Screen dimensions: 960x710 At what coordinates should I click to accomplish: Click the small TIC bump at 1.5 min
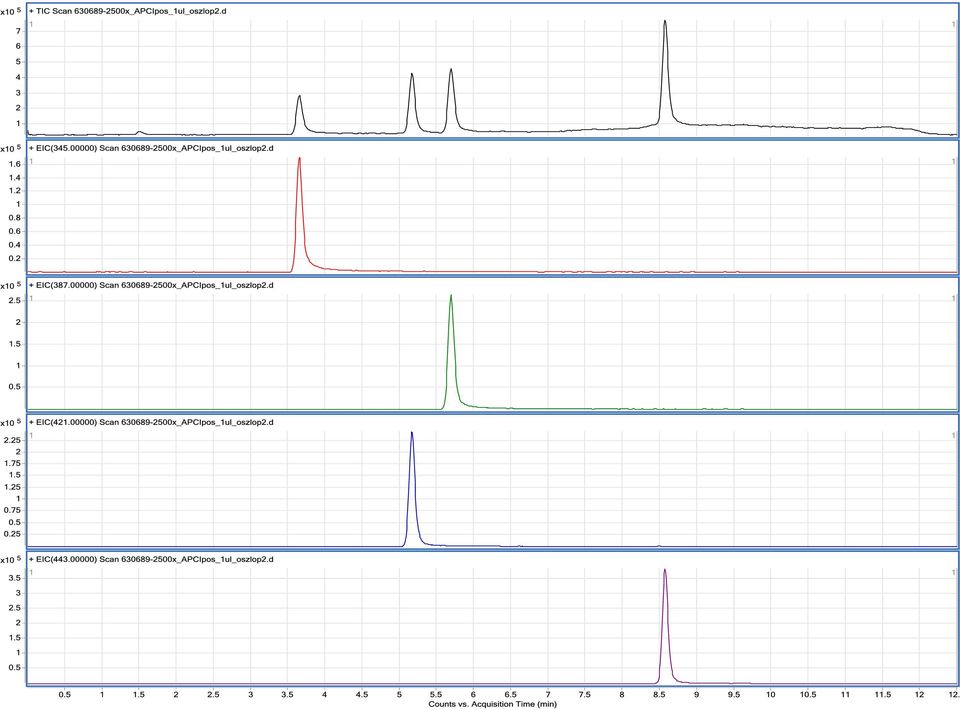140,132
